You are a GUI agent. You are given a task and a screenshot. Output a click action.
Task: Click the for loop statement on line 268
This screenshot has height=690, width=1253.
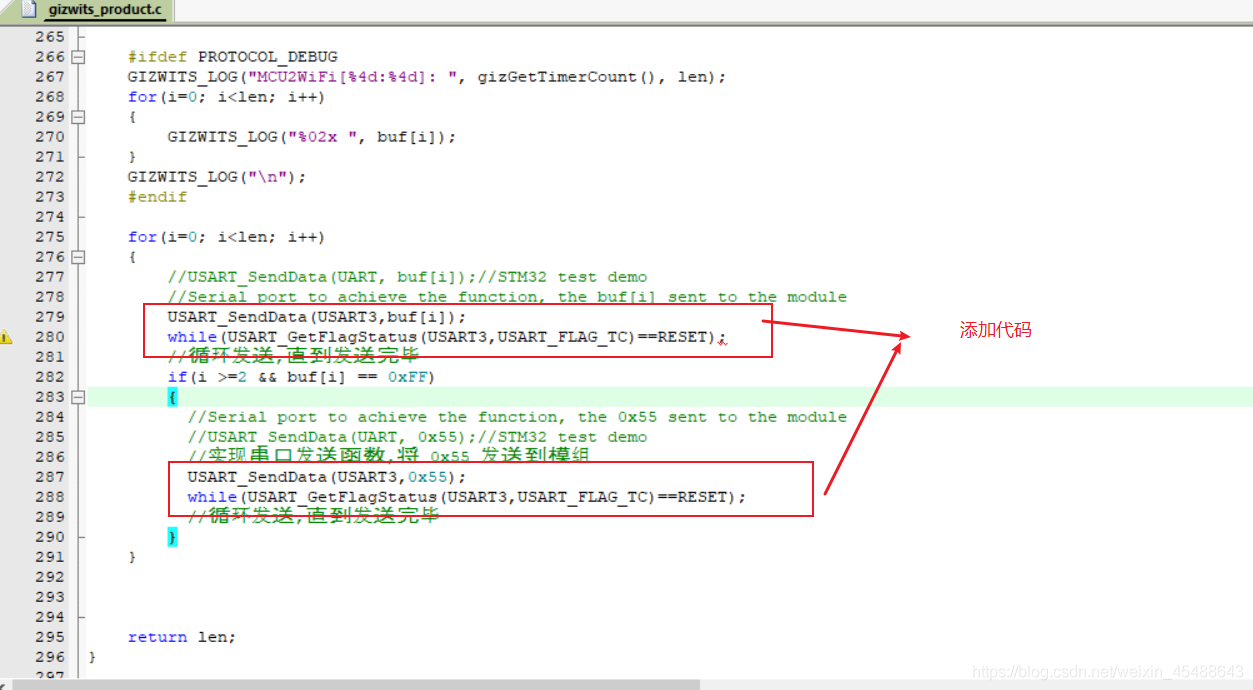(x=226, y=97)
